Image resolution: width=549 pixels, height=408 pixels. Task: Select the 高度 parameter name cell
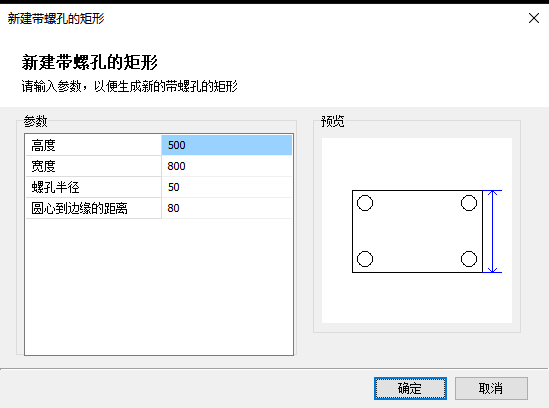[93, 145]
